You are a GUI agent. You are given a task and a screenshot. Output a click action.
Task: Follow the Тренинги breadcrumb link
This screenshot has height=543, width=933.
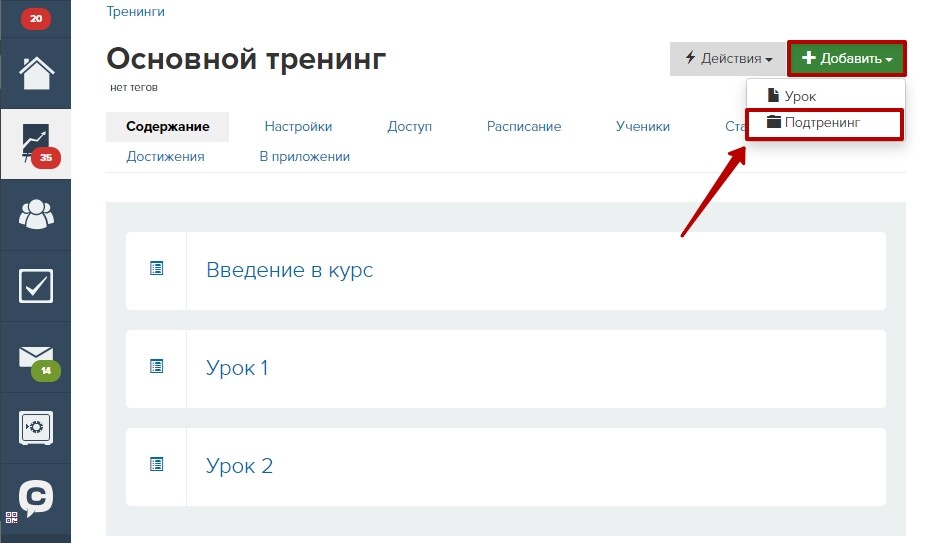136,11
